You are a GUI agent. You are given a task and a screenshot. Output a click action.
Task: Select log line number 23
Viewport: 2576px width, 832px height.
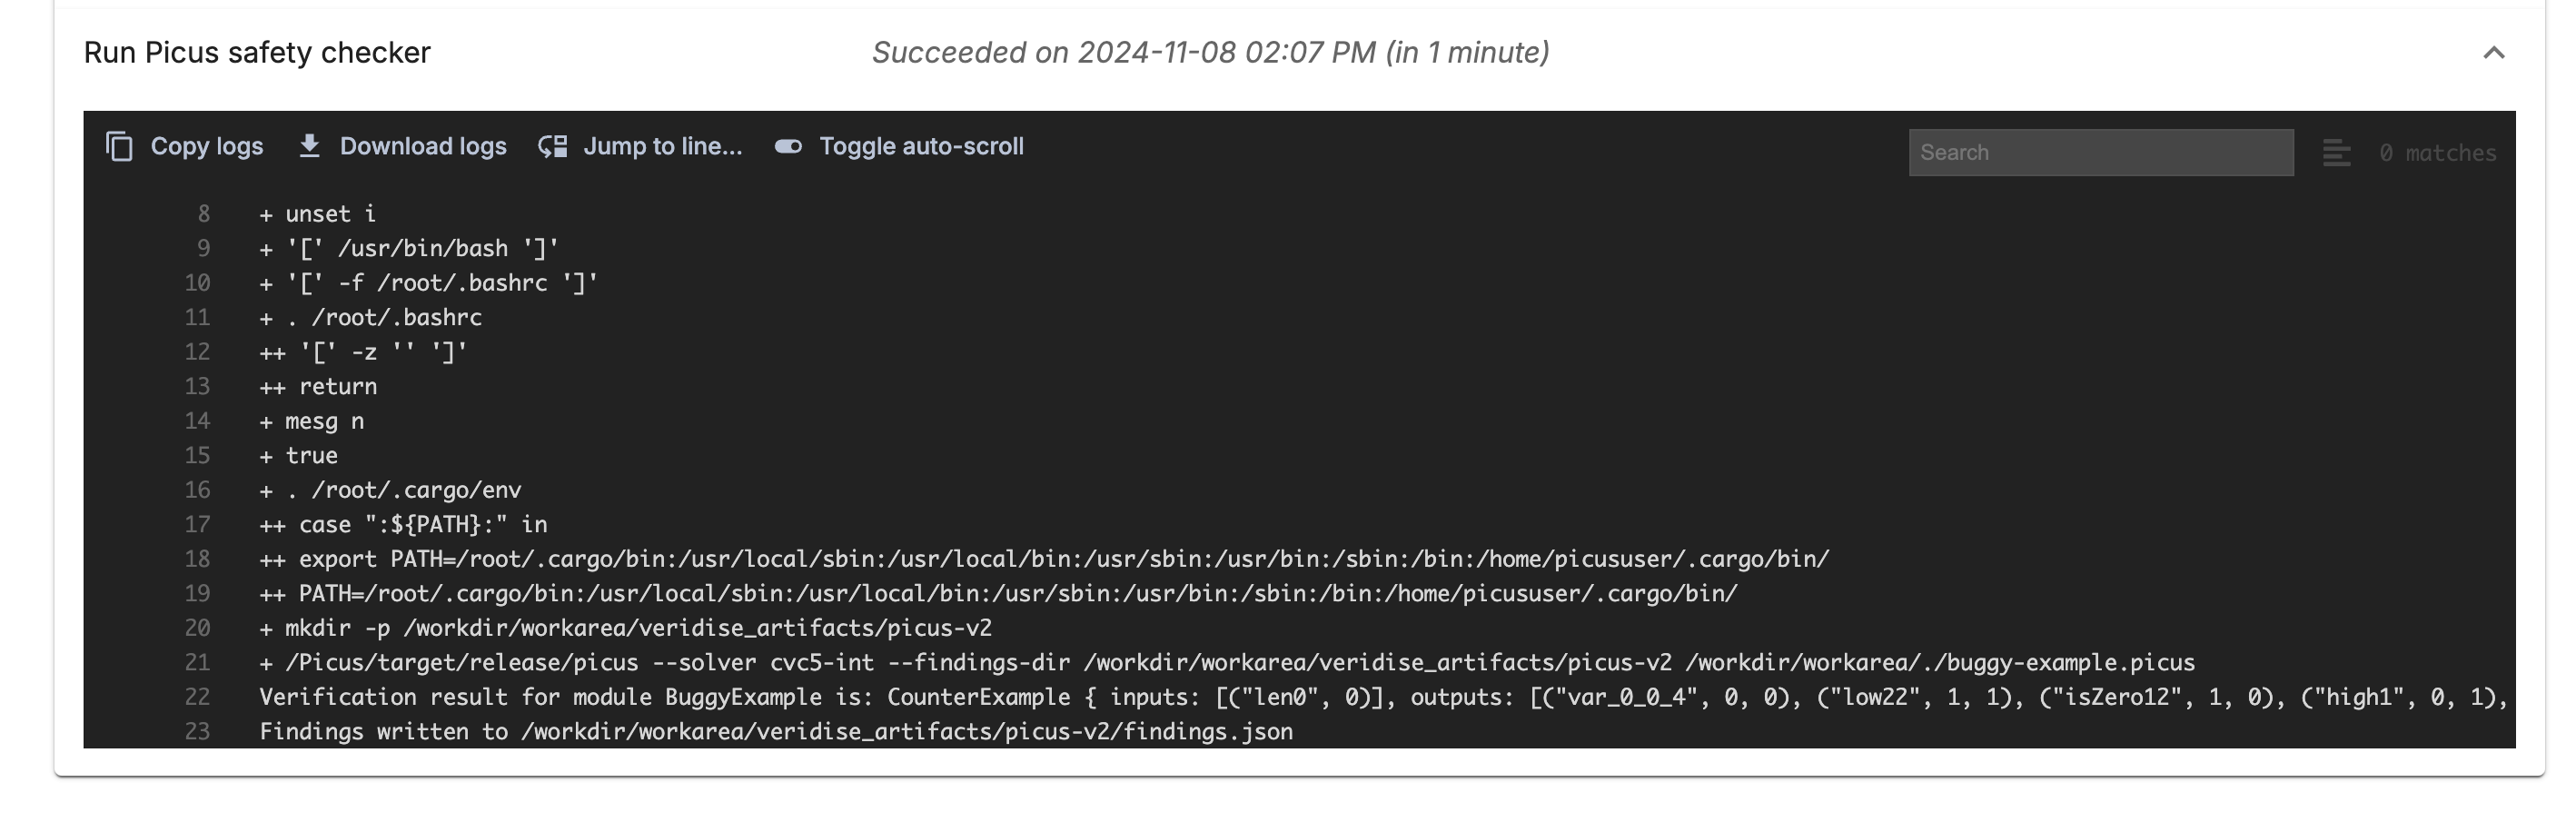click(197, 732)
